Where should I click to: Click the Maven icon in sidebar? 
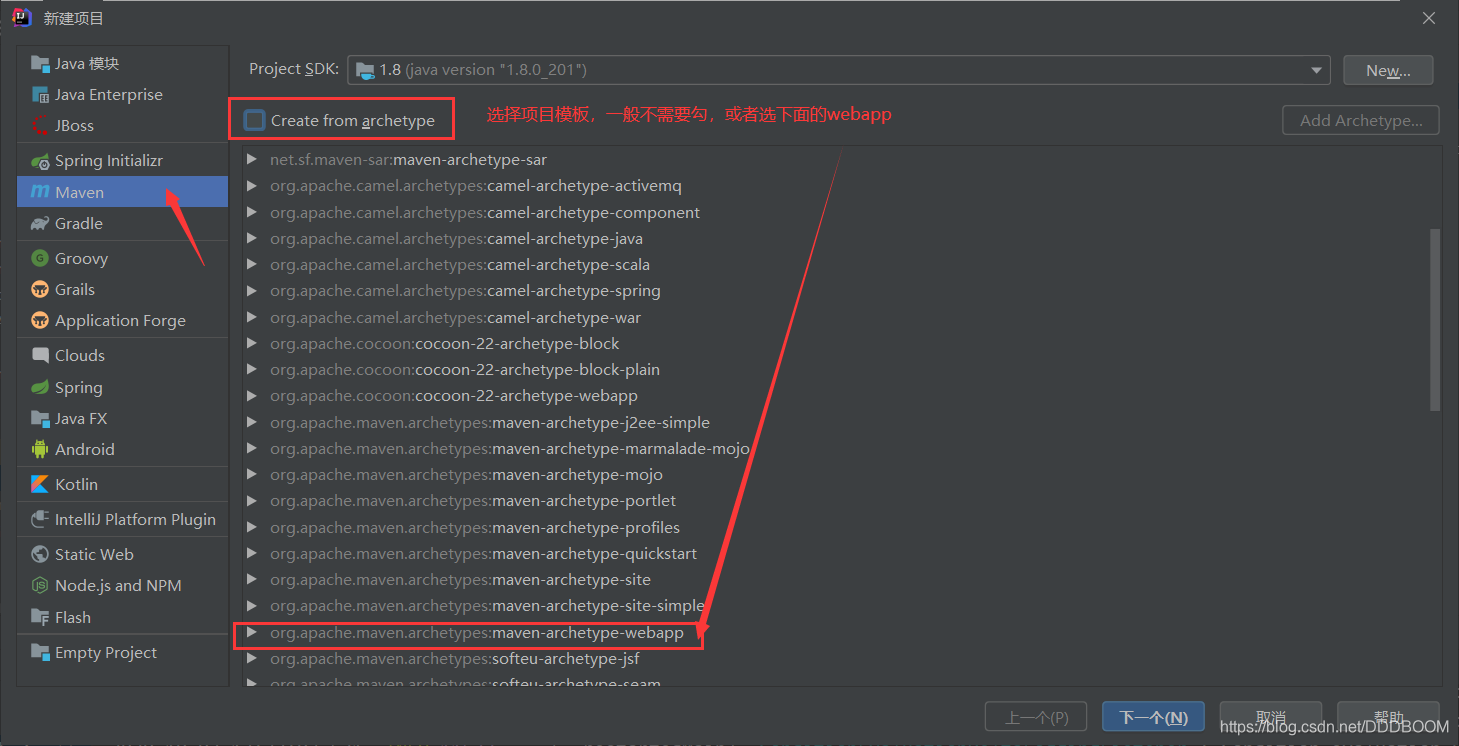[x=40, y=192]
